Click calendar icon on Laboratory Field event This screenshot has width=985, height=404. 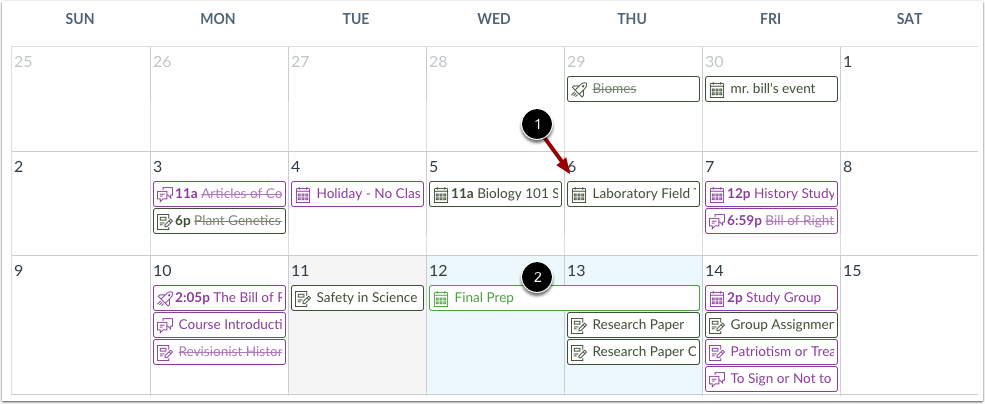(x=579, y=194)
